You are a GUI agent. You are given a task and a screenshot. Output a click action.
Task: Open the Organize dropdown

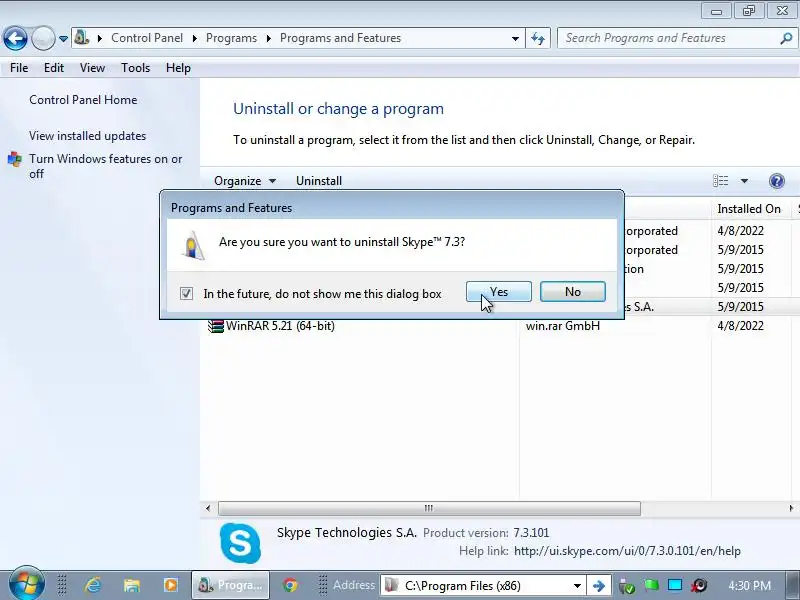tap(245, 181)
